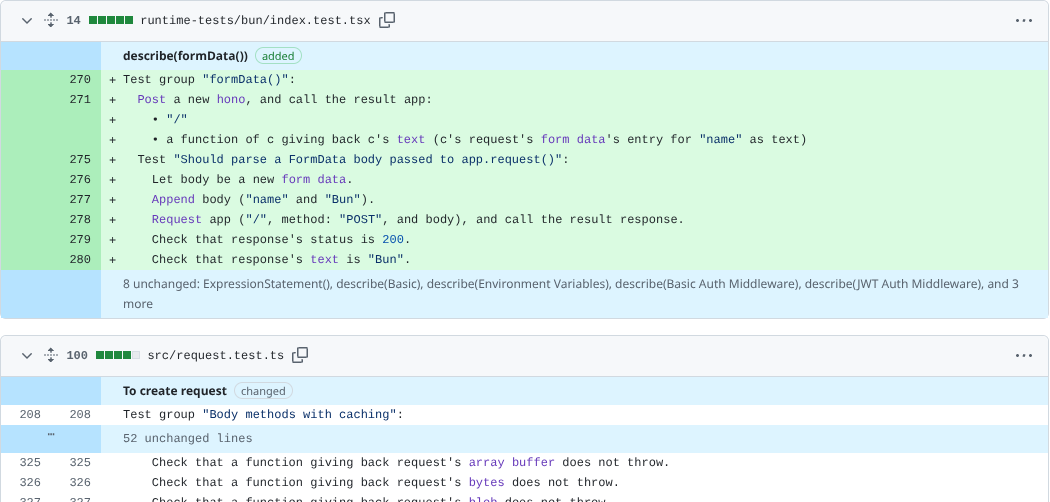The width and height of the screenshot is (1050, 502).
Task: Click the '52 unchanged lines' text
Action: point(188,439)
